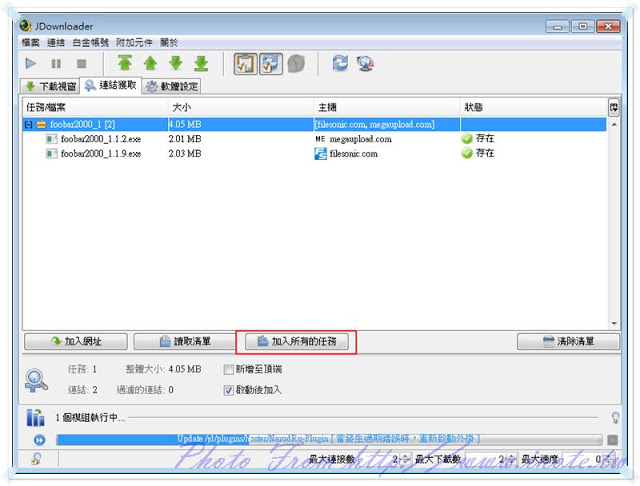Open the 連結 menu

pyautogui.click(x=56, y=42)
